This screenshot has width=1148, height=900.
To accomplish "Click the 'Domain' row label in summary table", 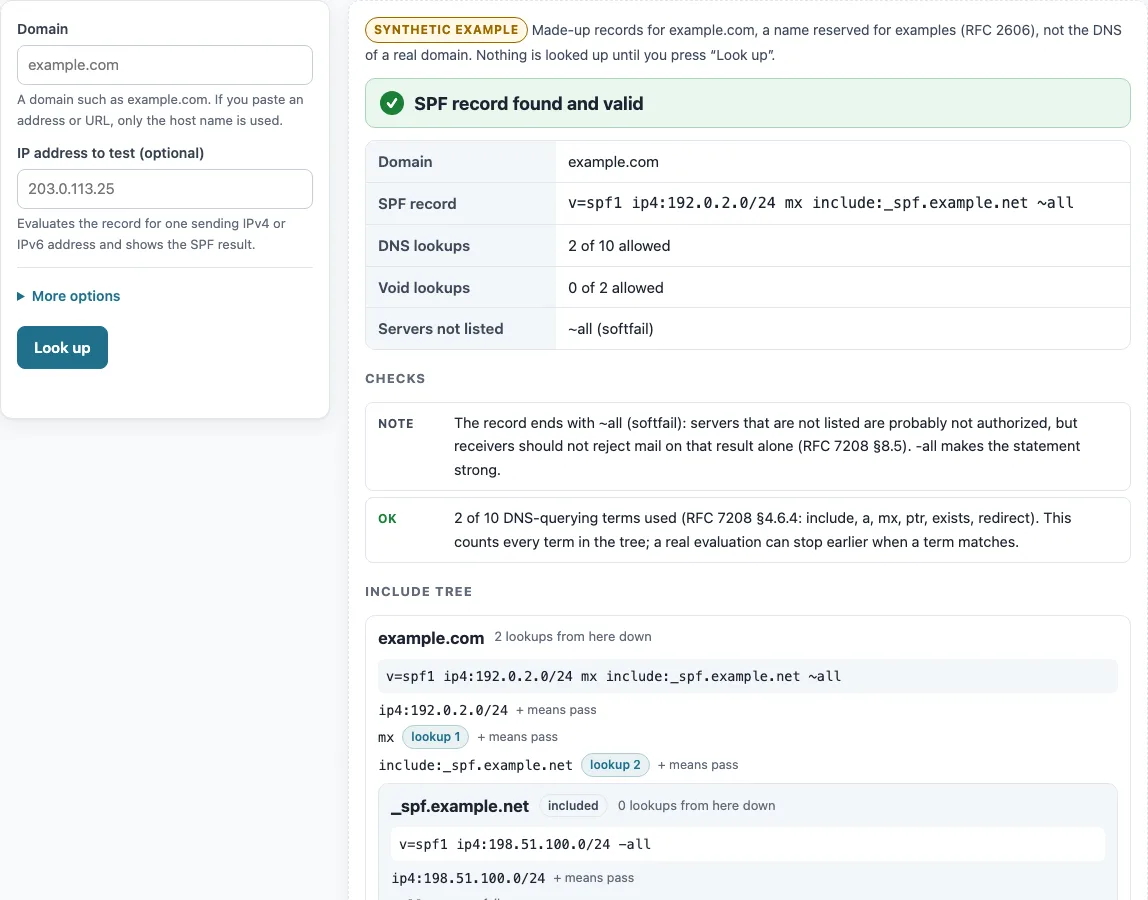I will [405, 162].
